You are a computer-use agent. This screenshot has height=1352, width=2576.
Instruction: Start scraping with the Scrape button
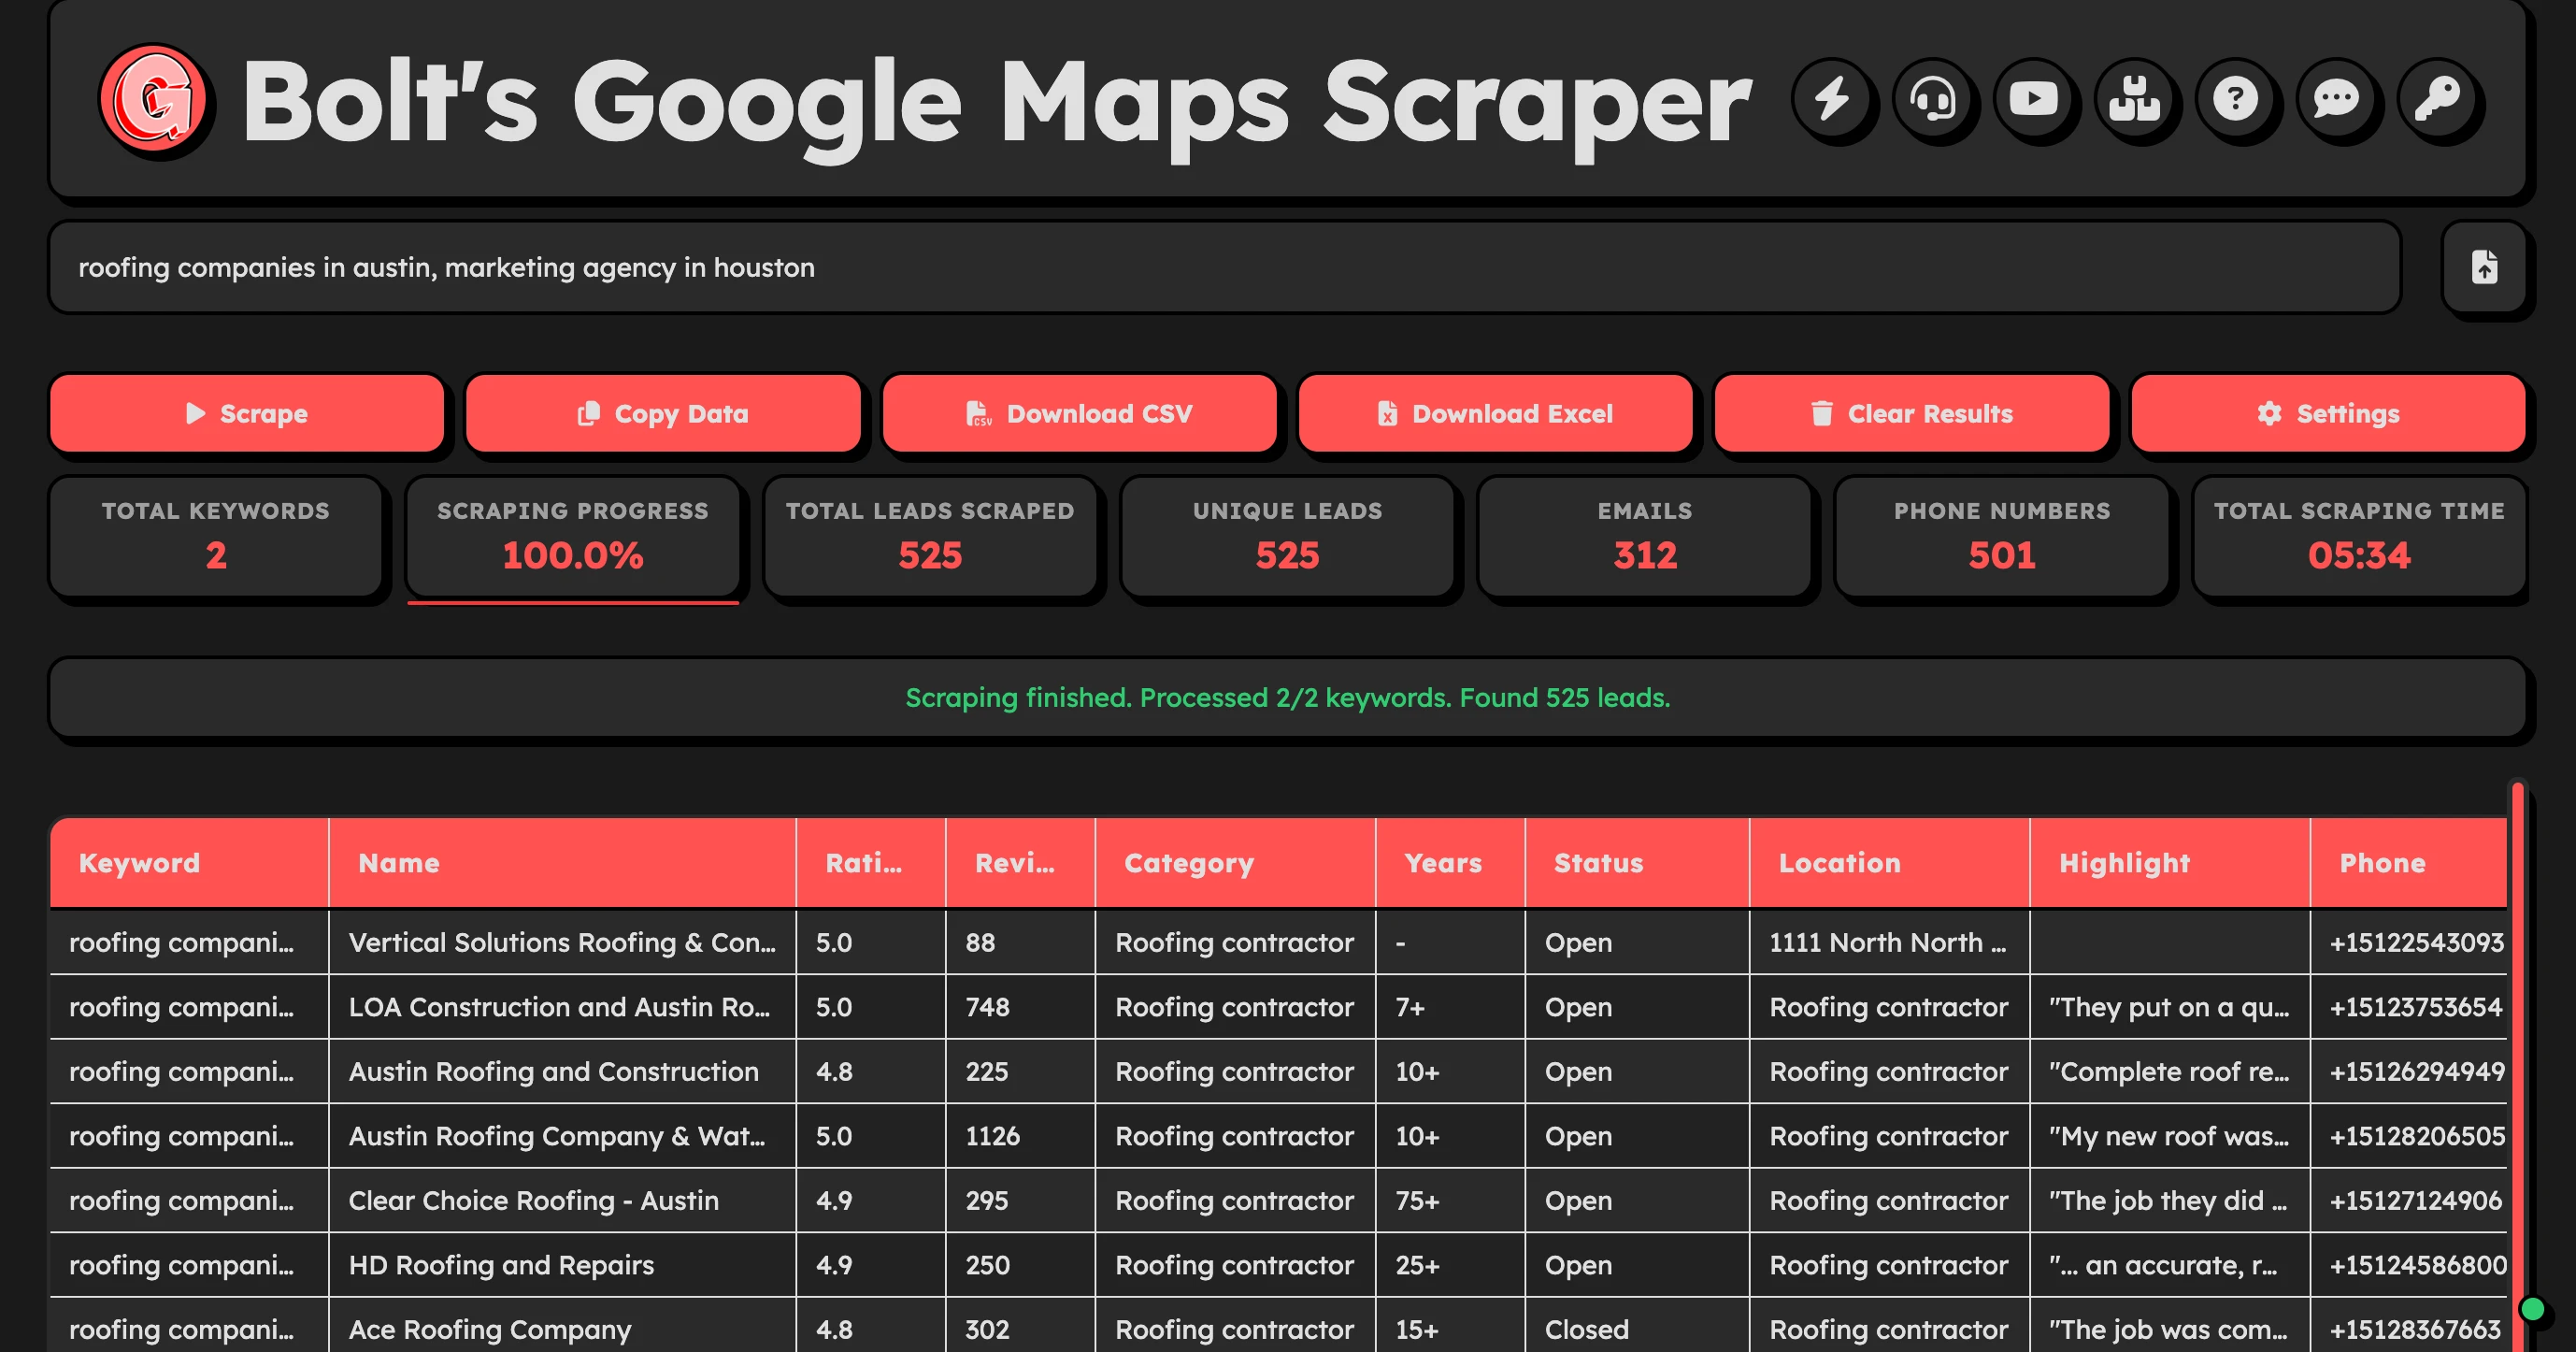coord(247,413)
